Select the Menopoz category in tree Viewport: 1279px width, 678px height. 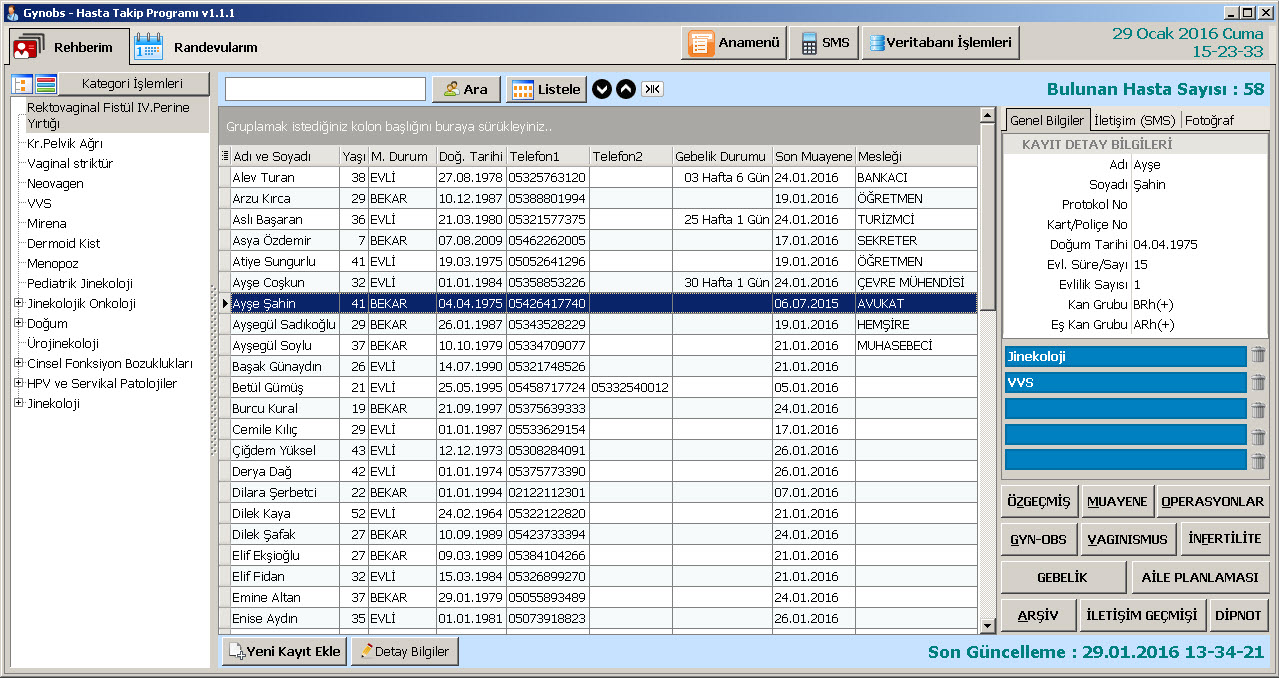(55, 264)
